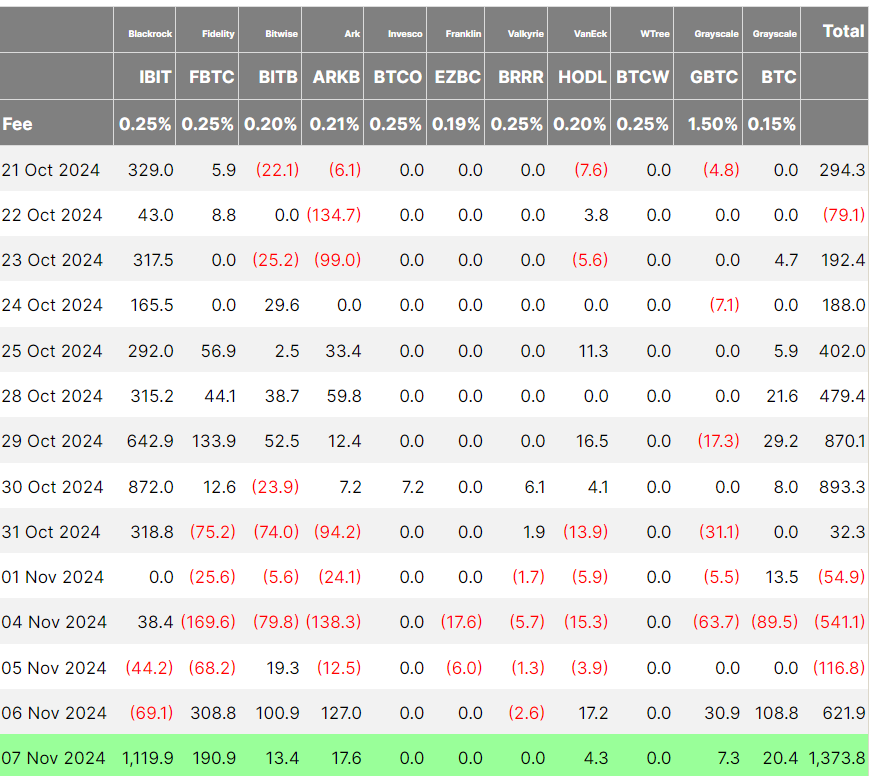Viewport: 869px width, 776px height.
Task: Select the IBIT ticker header
Action: coord(155,76)
